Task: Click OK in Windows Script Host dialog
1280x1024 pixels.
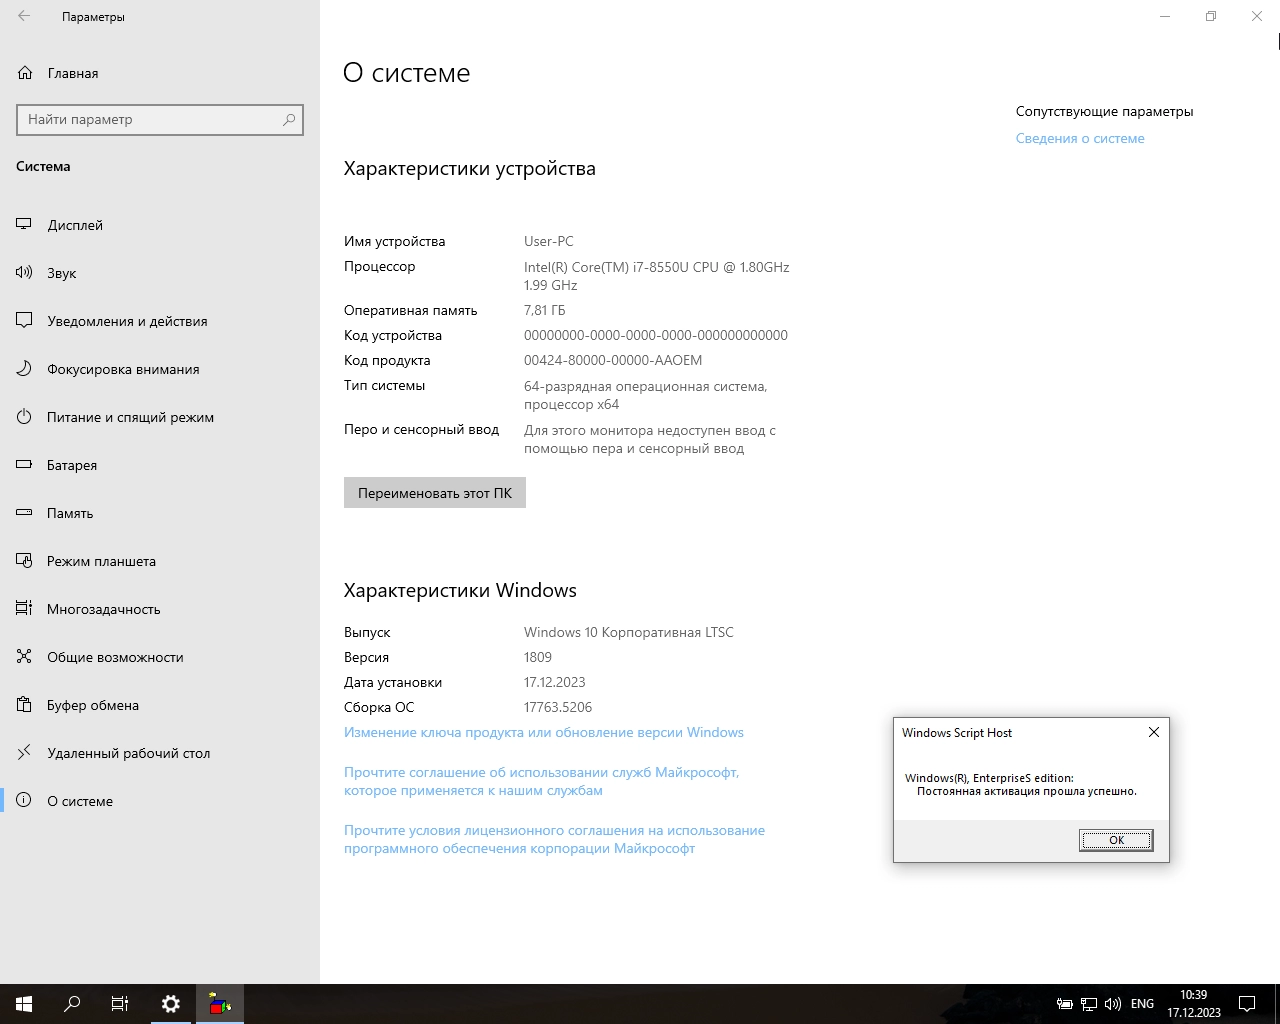Action: click(1116, 840)
